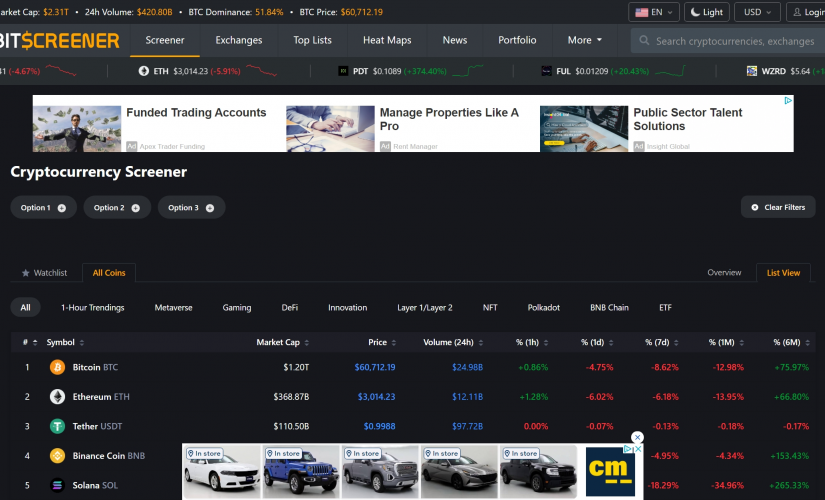This screenshot has width=825, height=500.
Task: Open the Heat Maps nav item
Action: [387, 40]
